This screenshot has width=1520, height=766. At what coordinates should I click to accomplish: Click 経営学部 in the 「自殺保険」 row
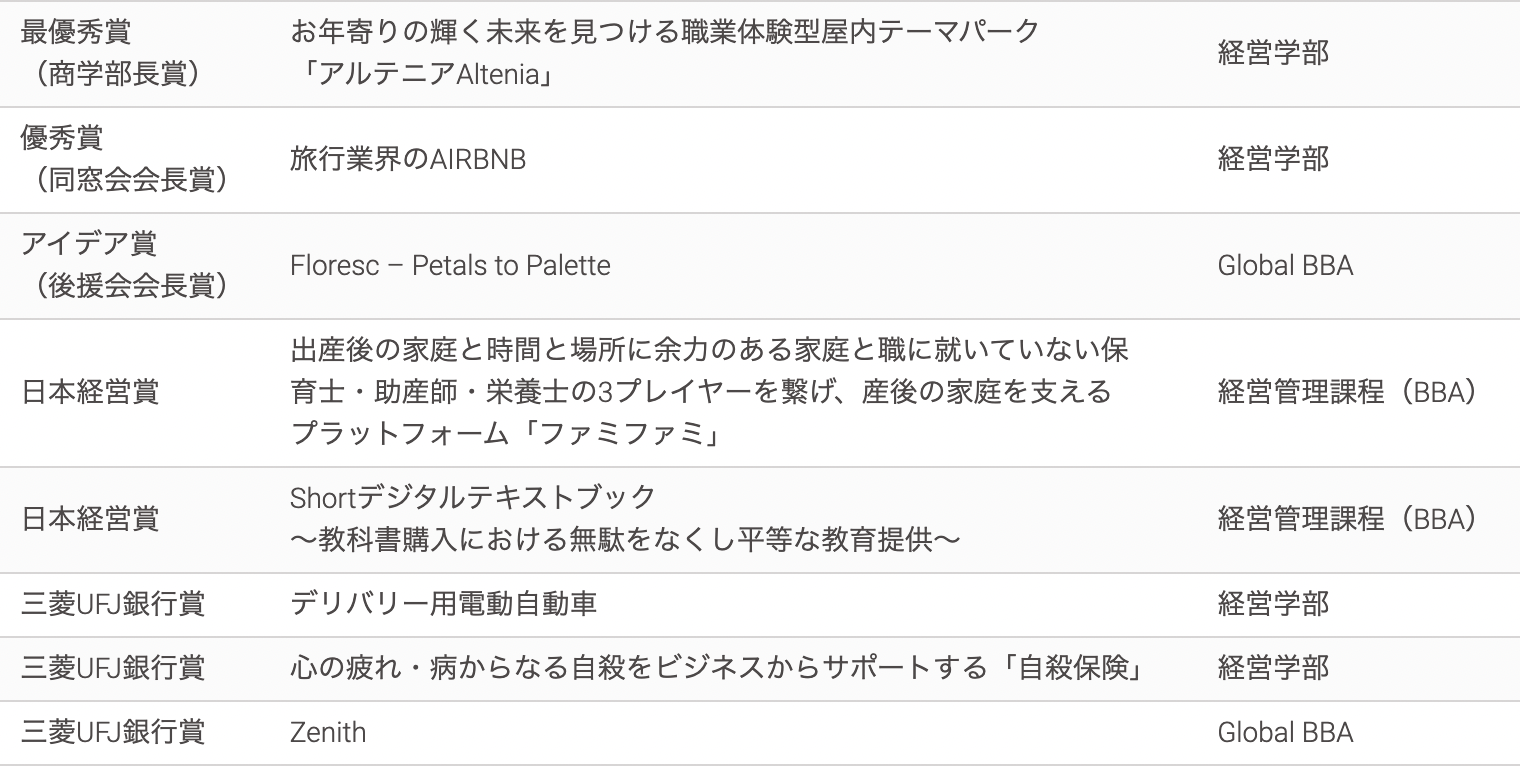1273,668
